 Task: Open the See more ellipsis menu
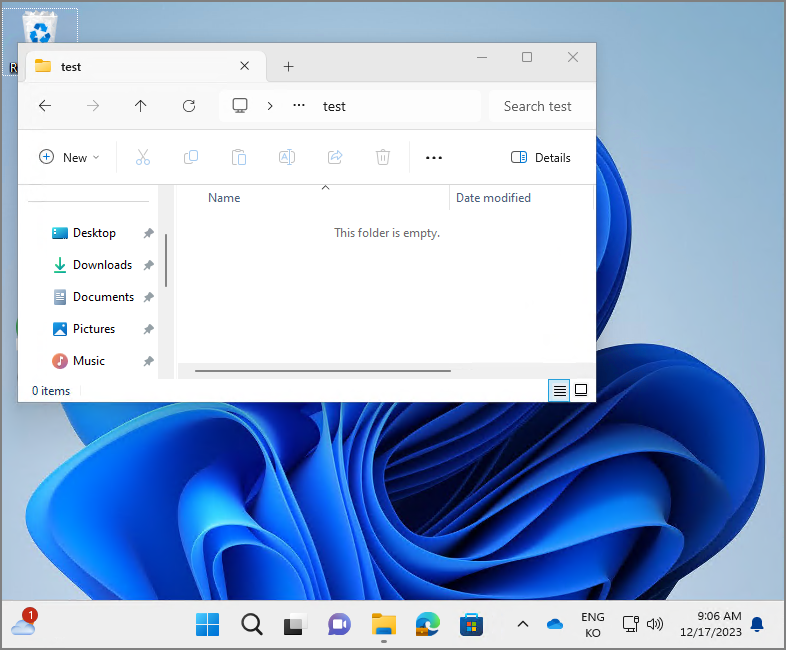[434, 158]
